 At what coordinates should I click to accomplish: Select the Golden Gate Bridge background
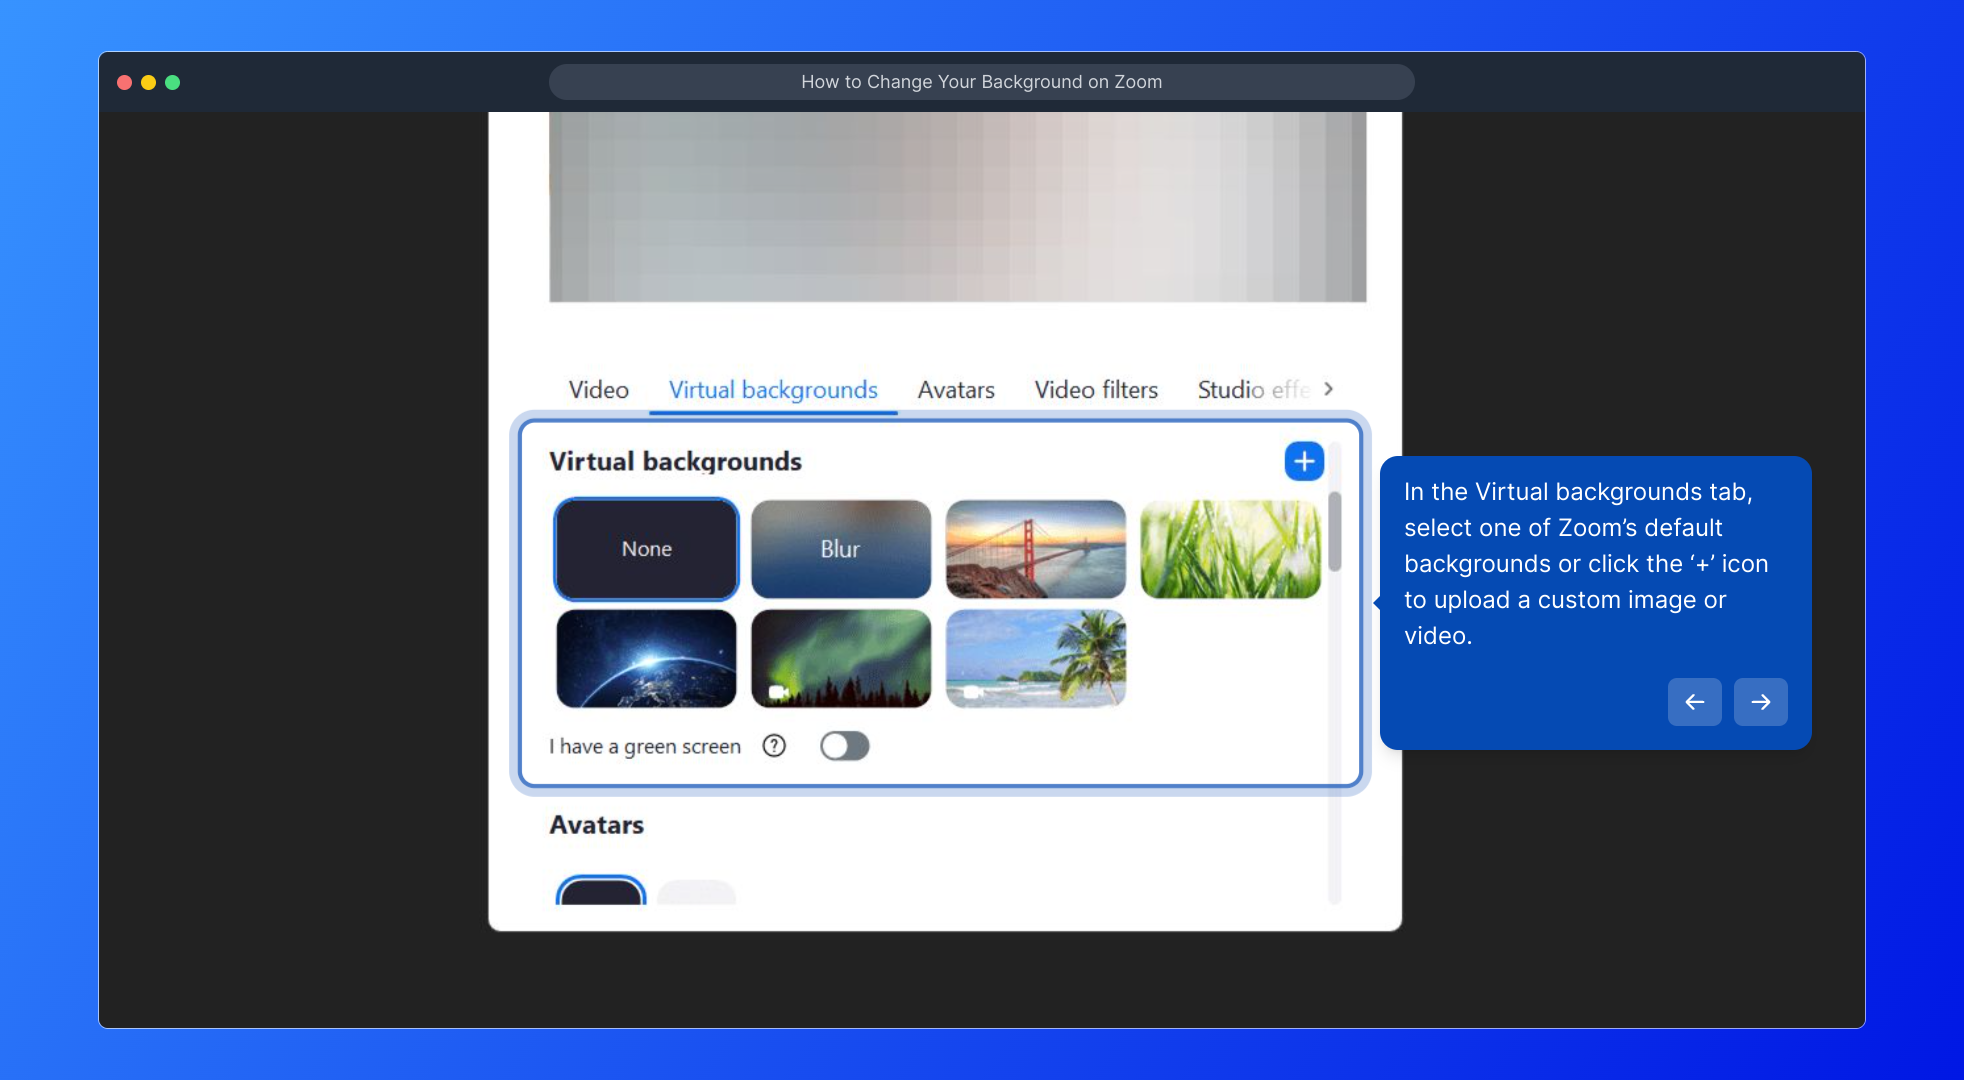coord(1035,549)
